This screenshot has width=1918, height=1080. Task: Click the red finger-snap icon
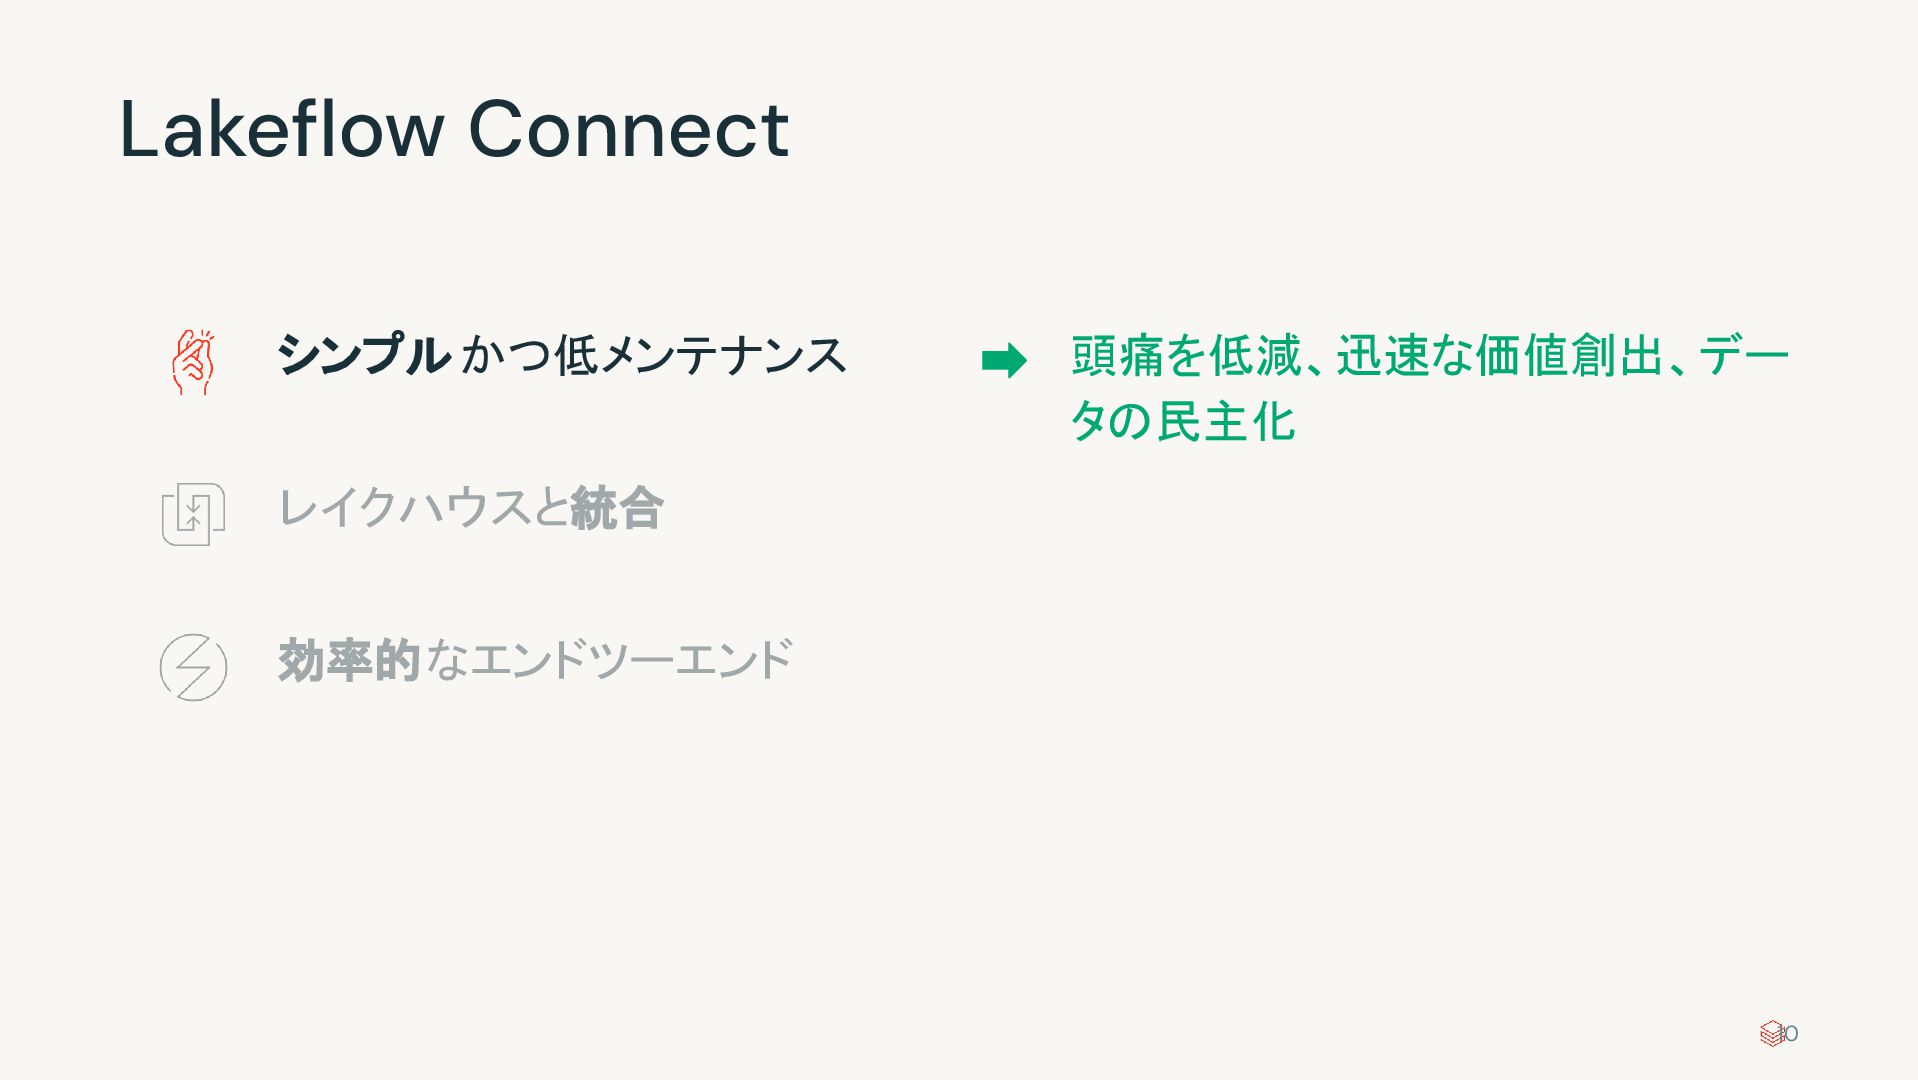[x=193, y=362]
